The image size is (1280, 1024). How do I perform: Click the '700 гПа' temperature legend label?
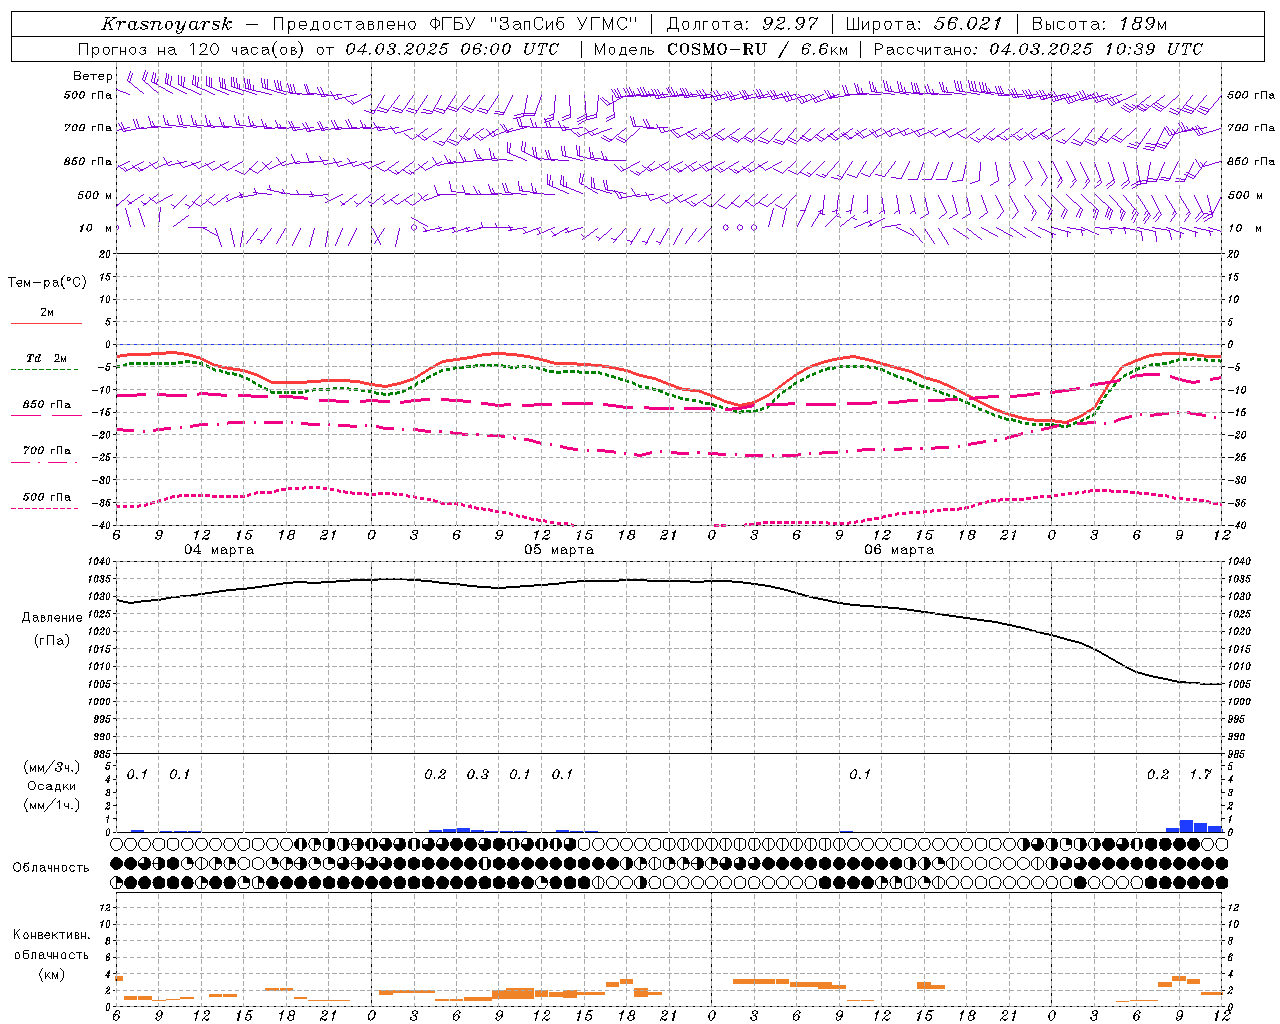pos(47,451)
